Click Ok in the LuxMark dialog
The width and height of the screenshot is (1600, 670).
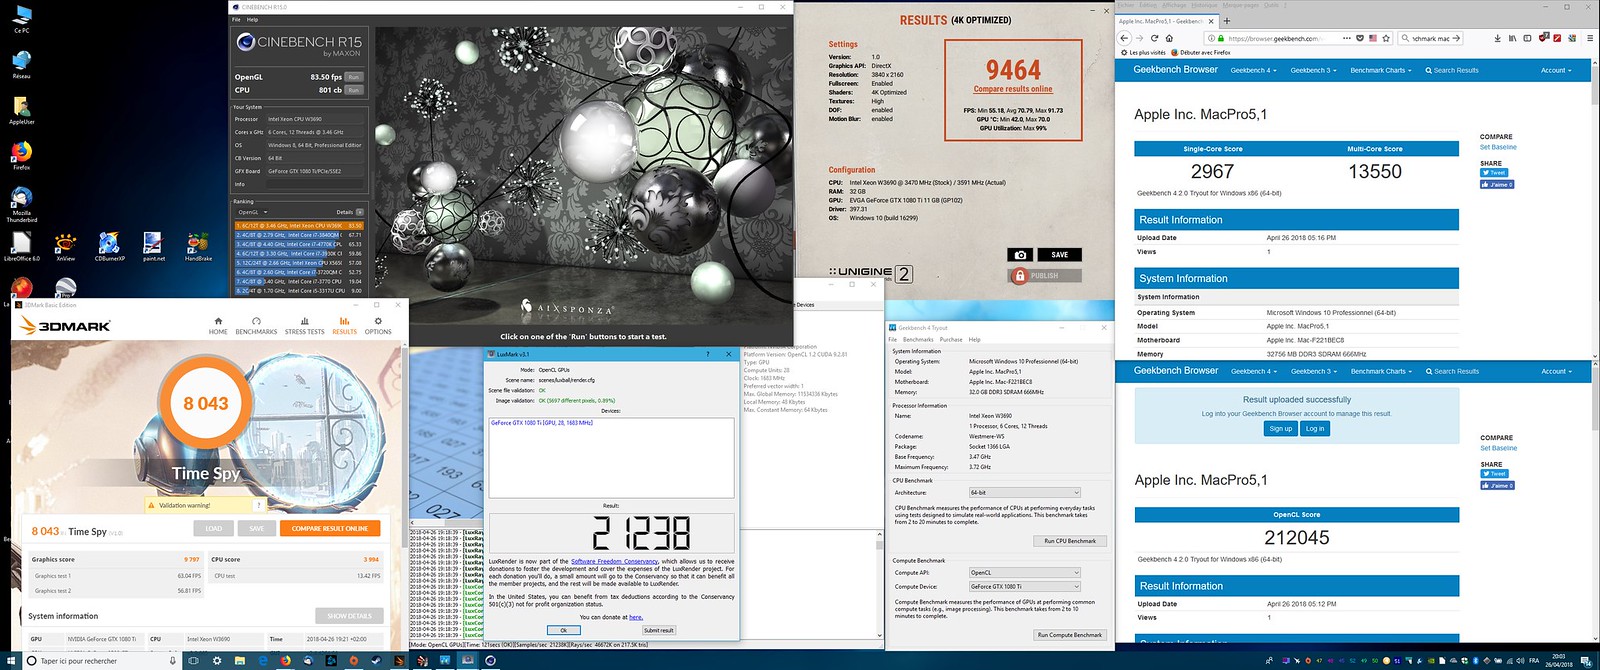point(563,630)
